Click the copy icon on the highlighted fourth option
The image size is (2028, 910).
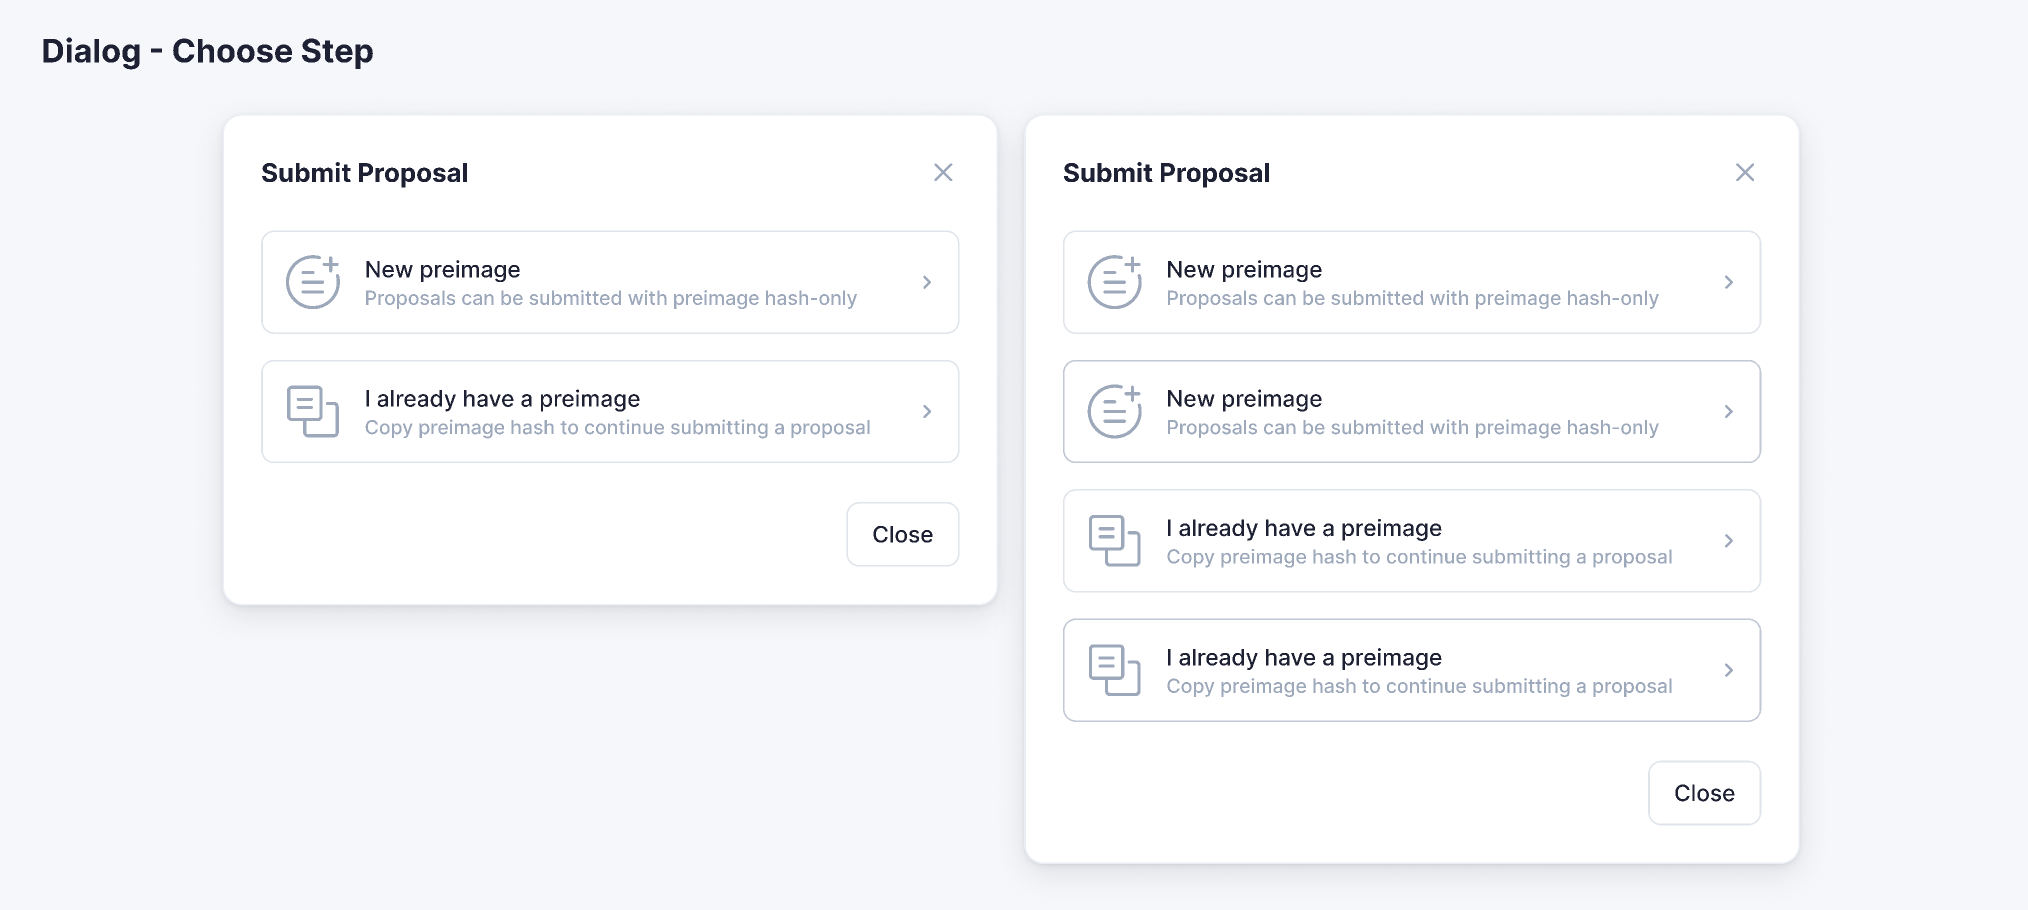coord(1113,670)
